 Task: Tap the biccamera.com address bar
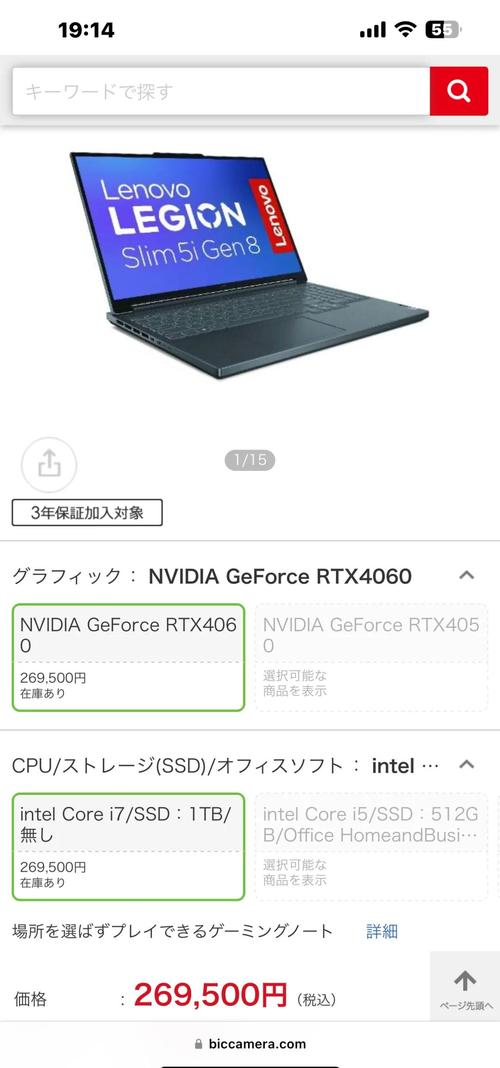[x=250, y=1043]
